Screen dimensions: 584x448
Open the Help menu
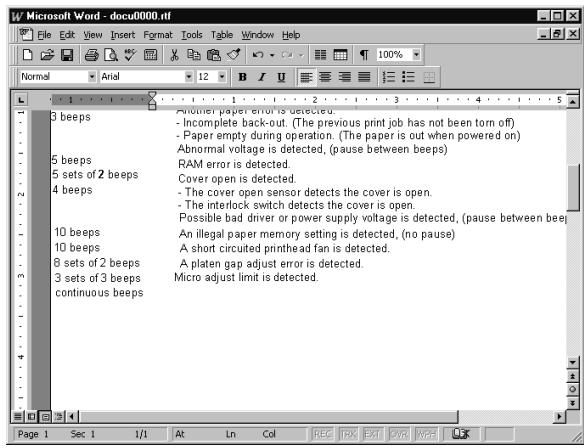pyautogui.click(x=291, y=35)
